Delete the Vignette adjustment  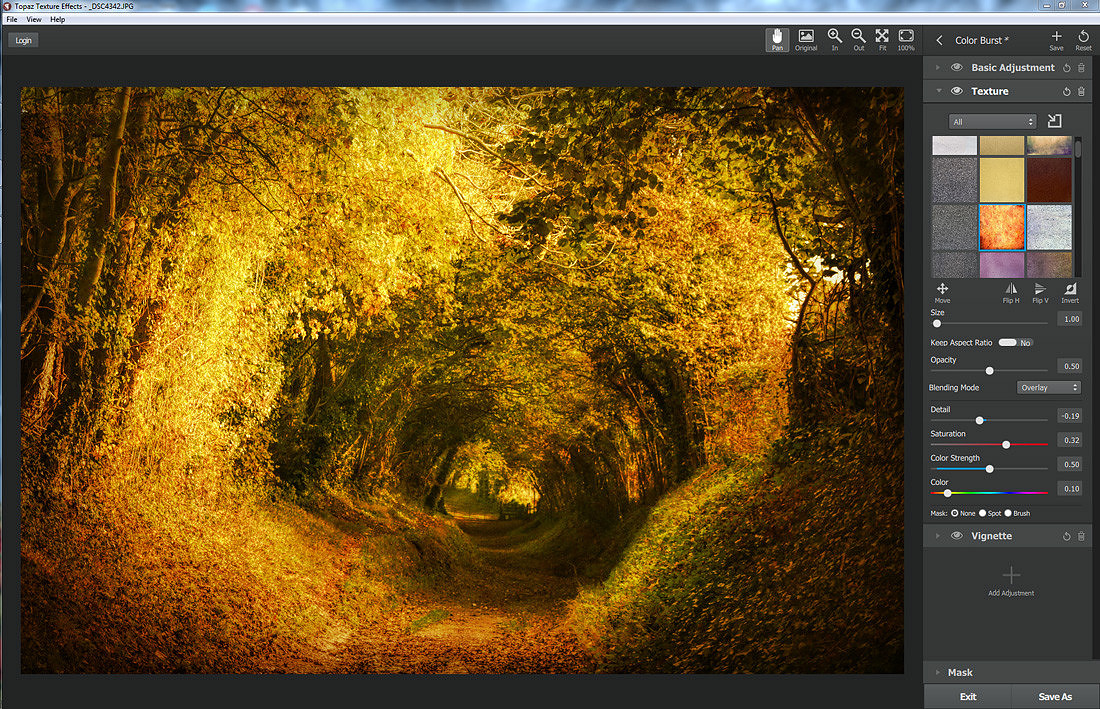click(1081, 536)
